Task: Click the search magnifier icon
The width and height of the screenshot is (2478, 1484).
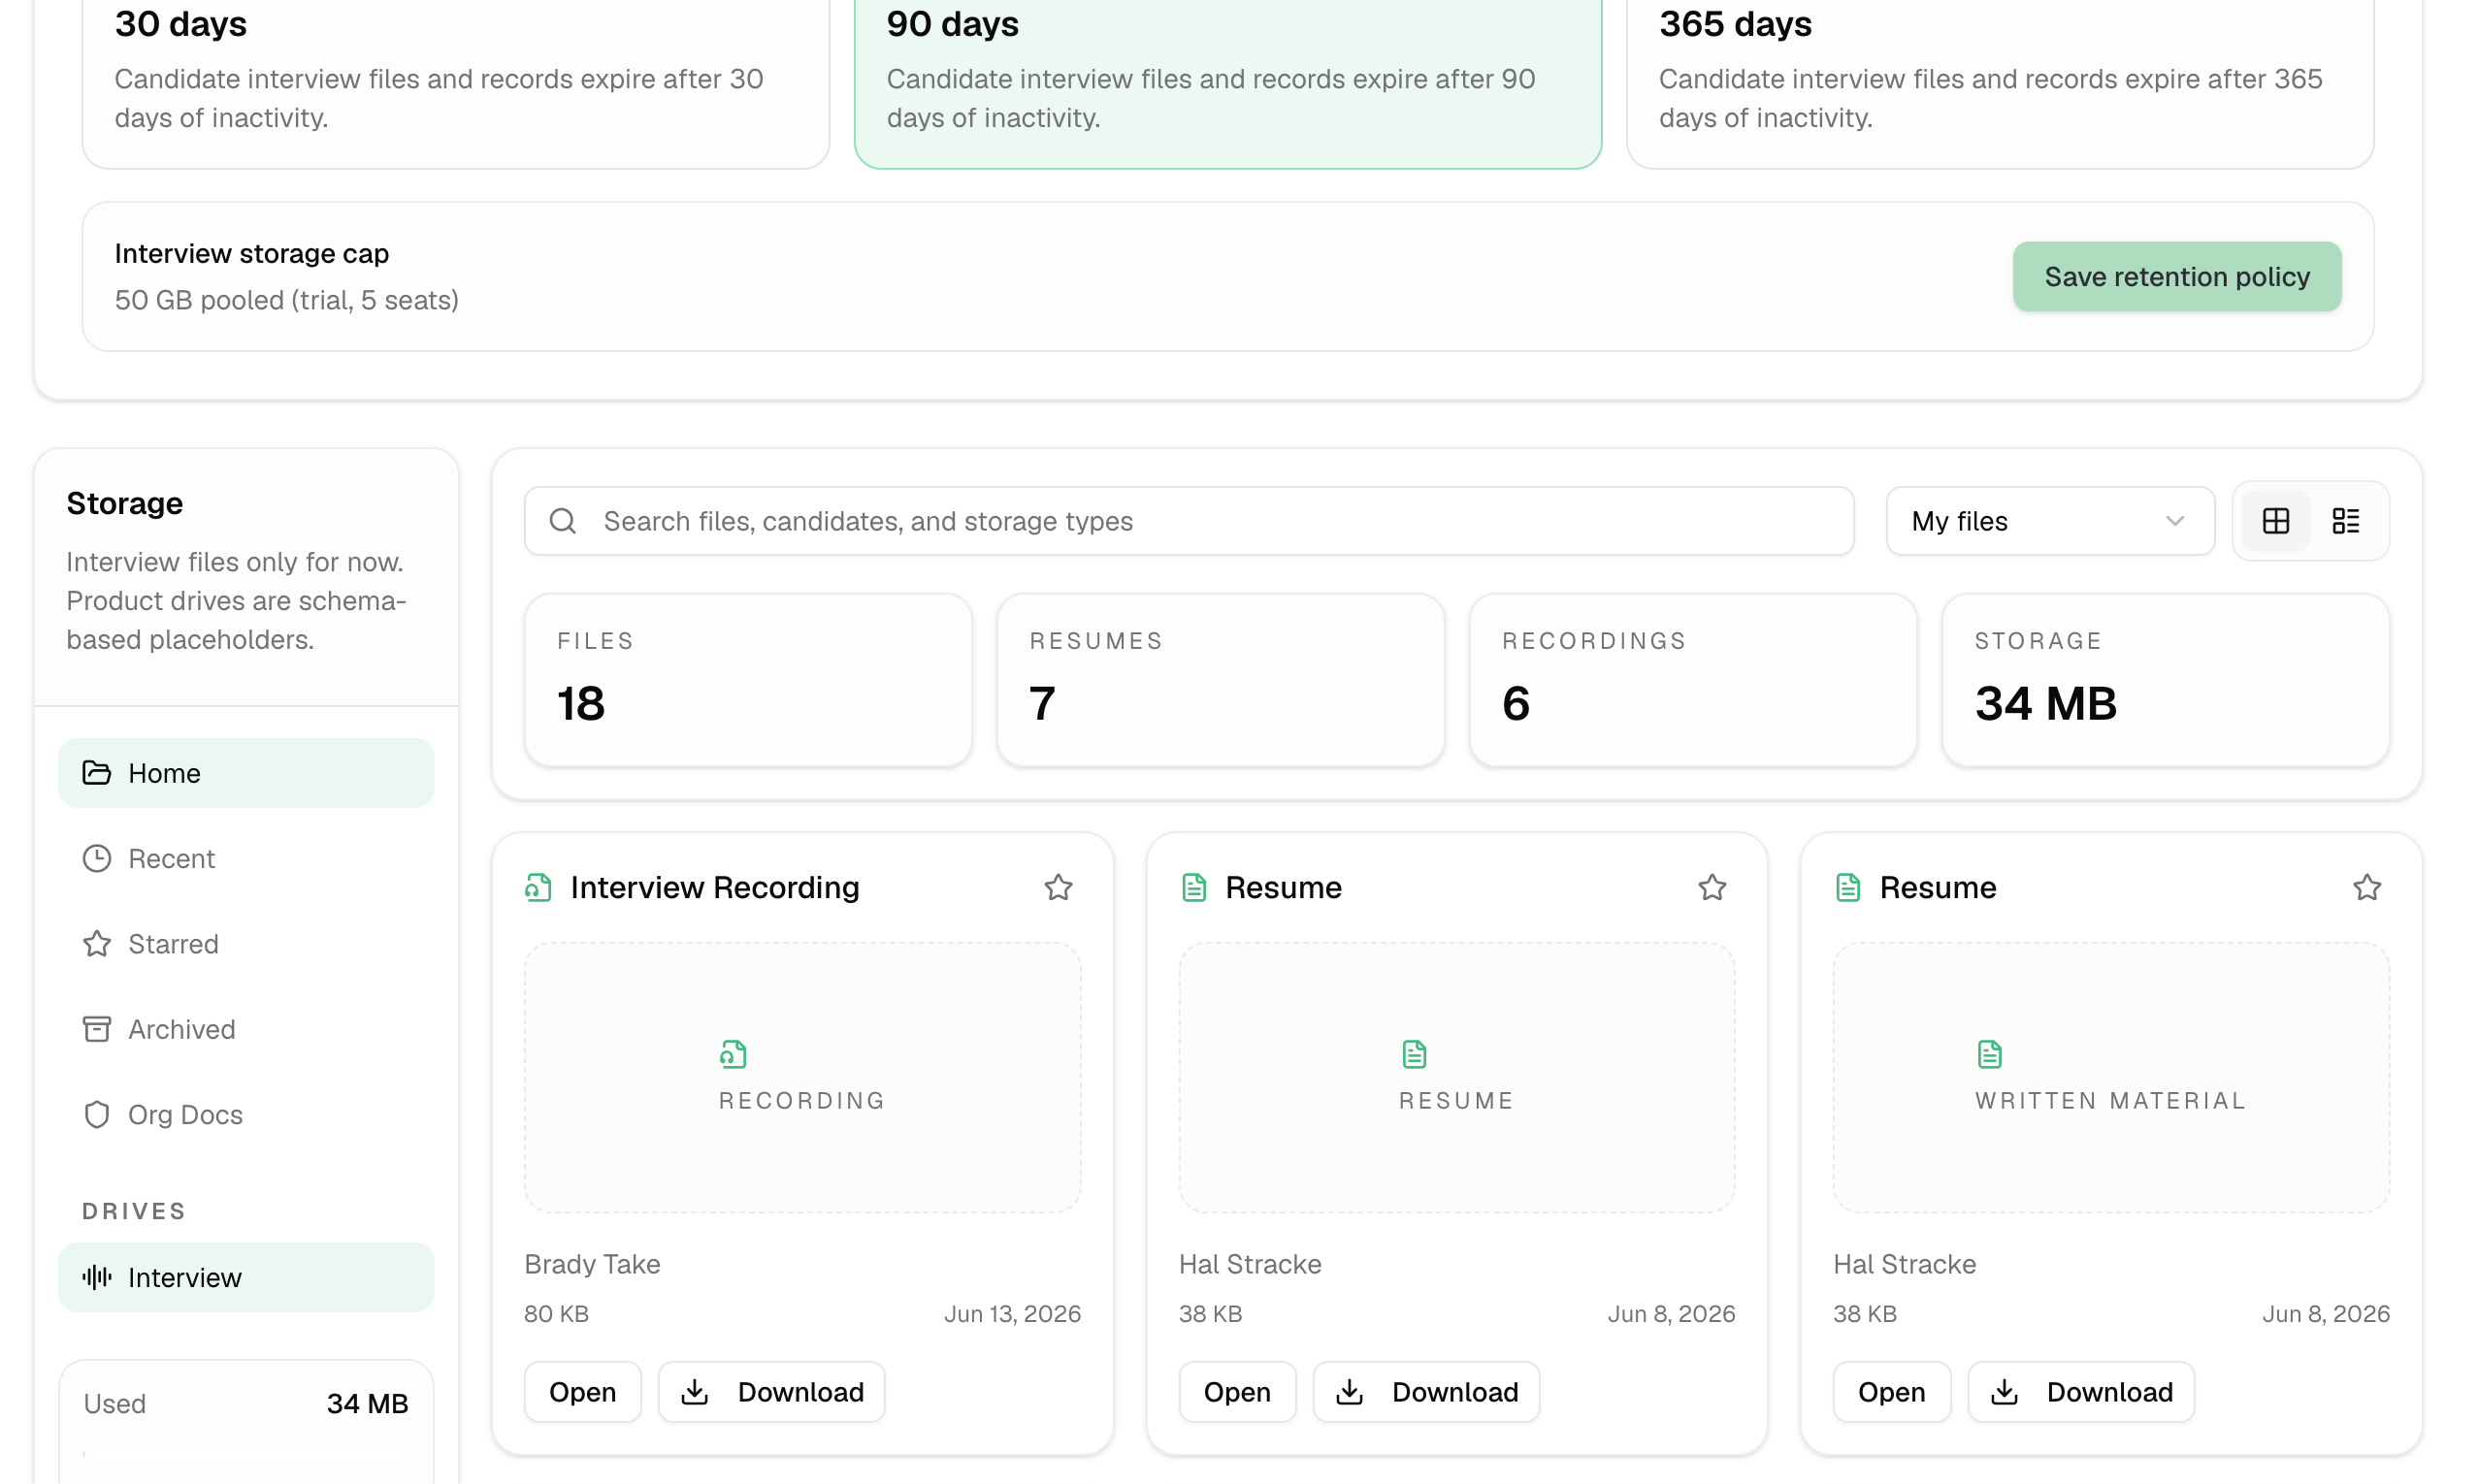Action: pyautogui.click(x=563, y=521)
